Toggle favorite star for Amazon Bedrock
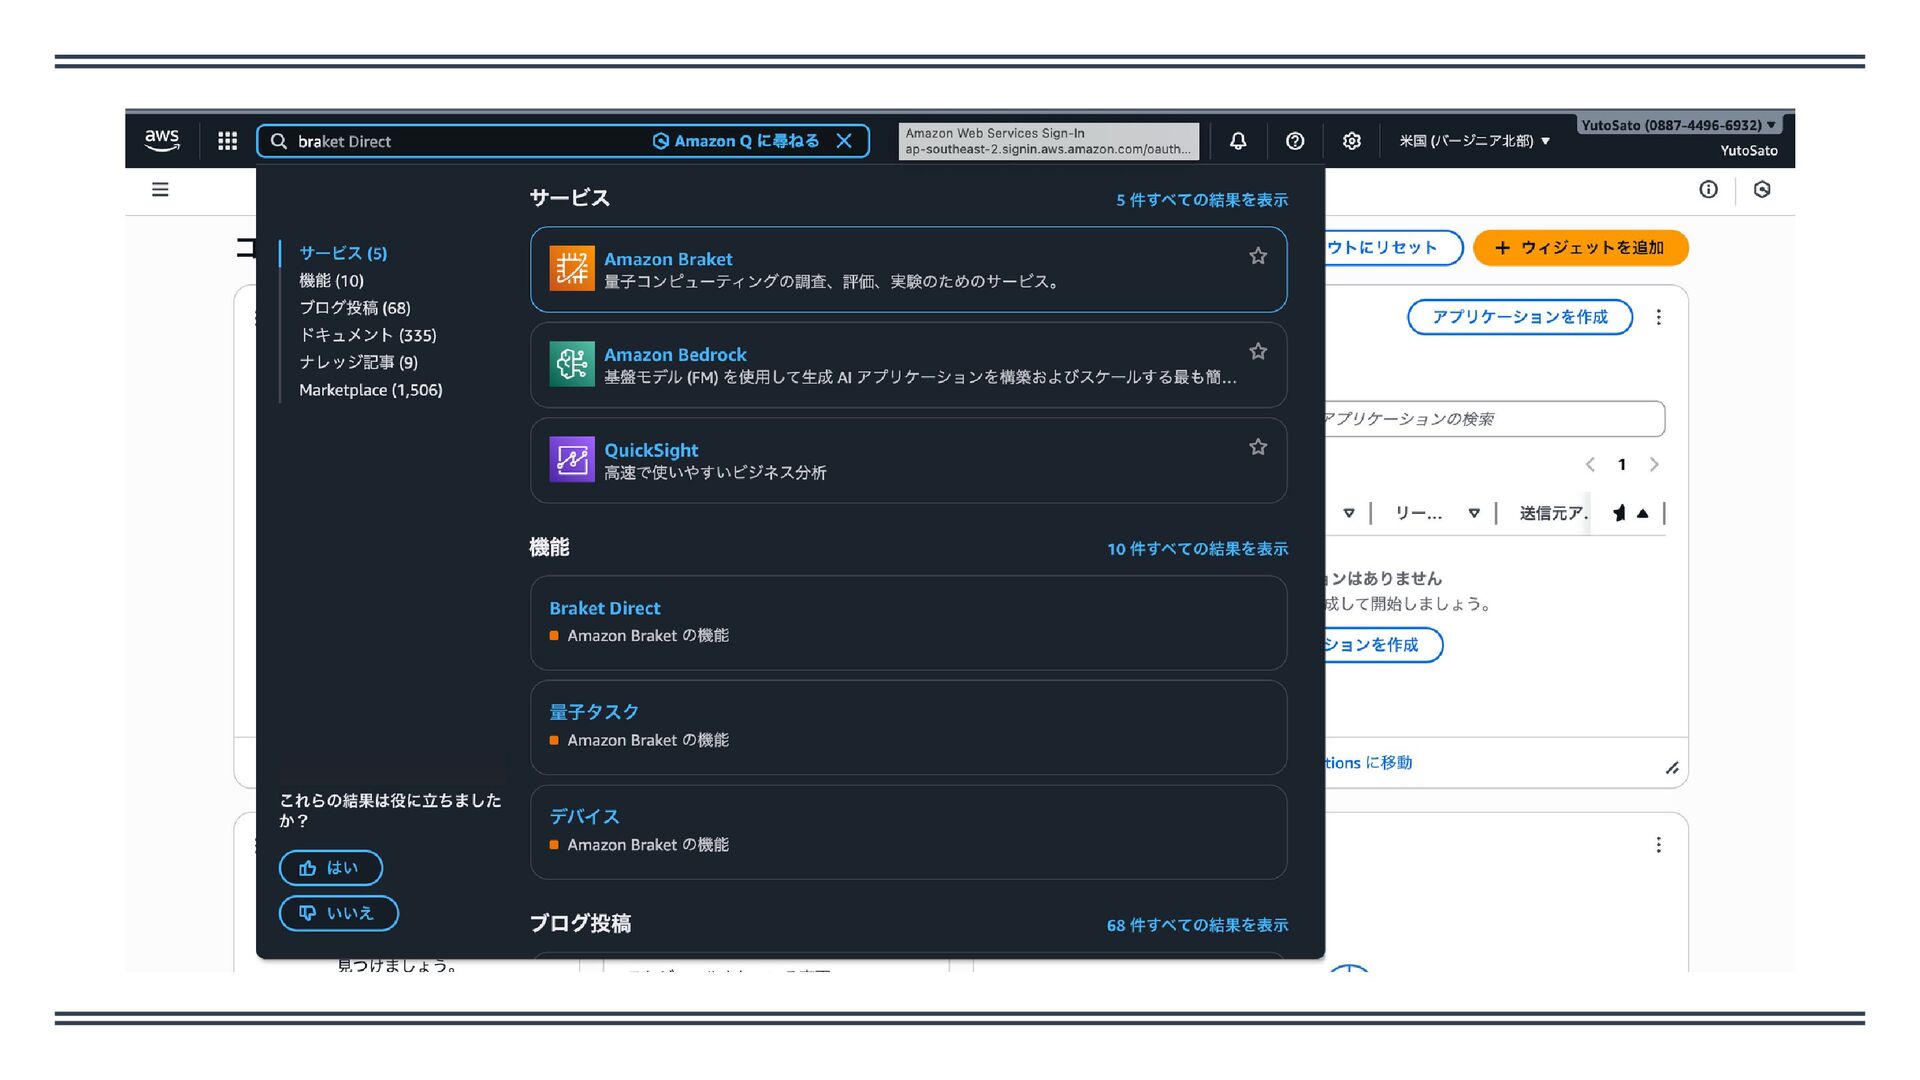Screen dimensions: 1920x1080 click(1258, 351)
